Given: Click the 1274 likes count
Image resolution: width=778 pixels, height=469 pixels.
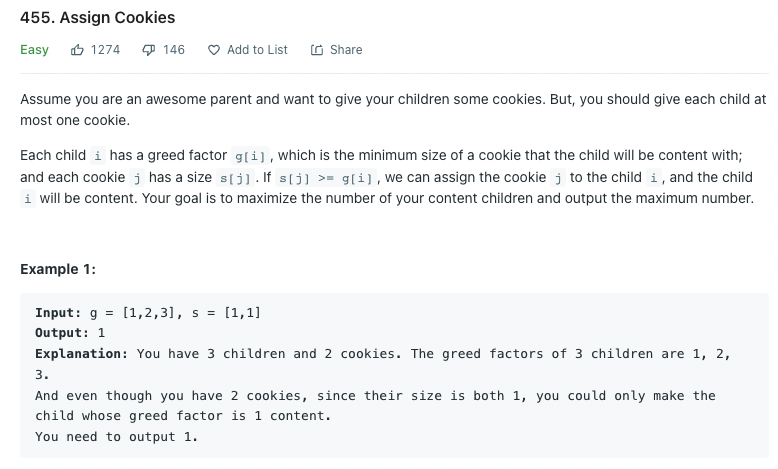Looking at the screenshot, I should click(x=105, y=50).
